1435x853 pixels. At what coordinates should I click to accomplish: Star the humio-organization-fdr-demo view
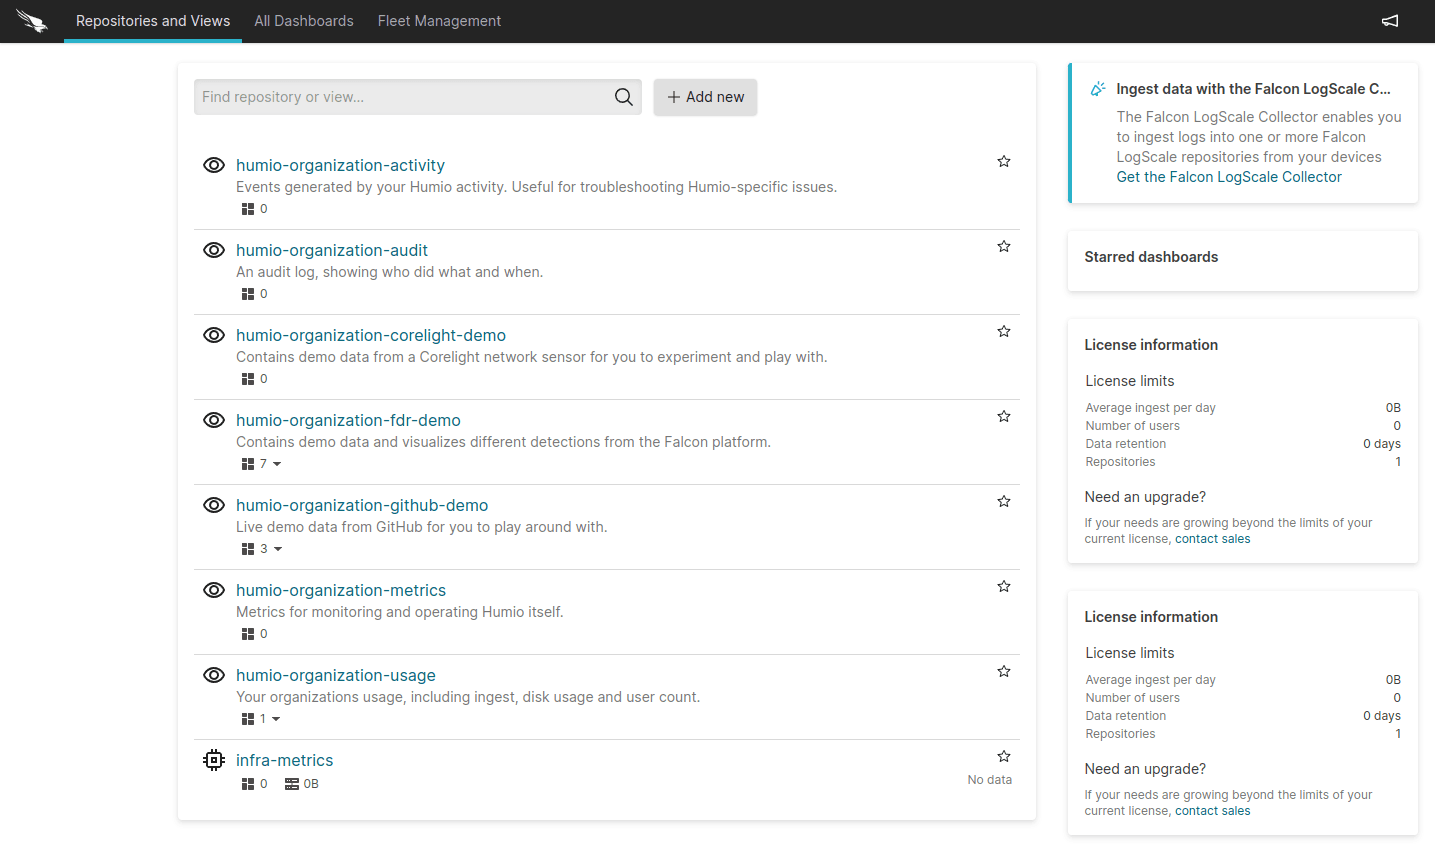pyautogui.click(x=1003, y=416)
